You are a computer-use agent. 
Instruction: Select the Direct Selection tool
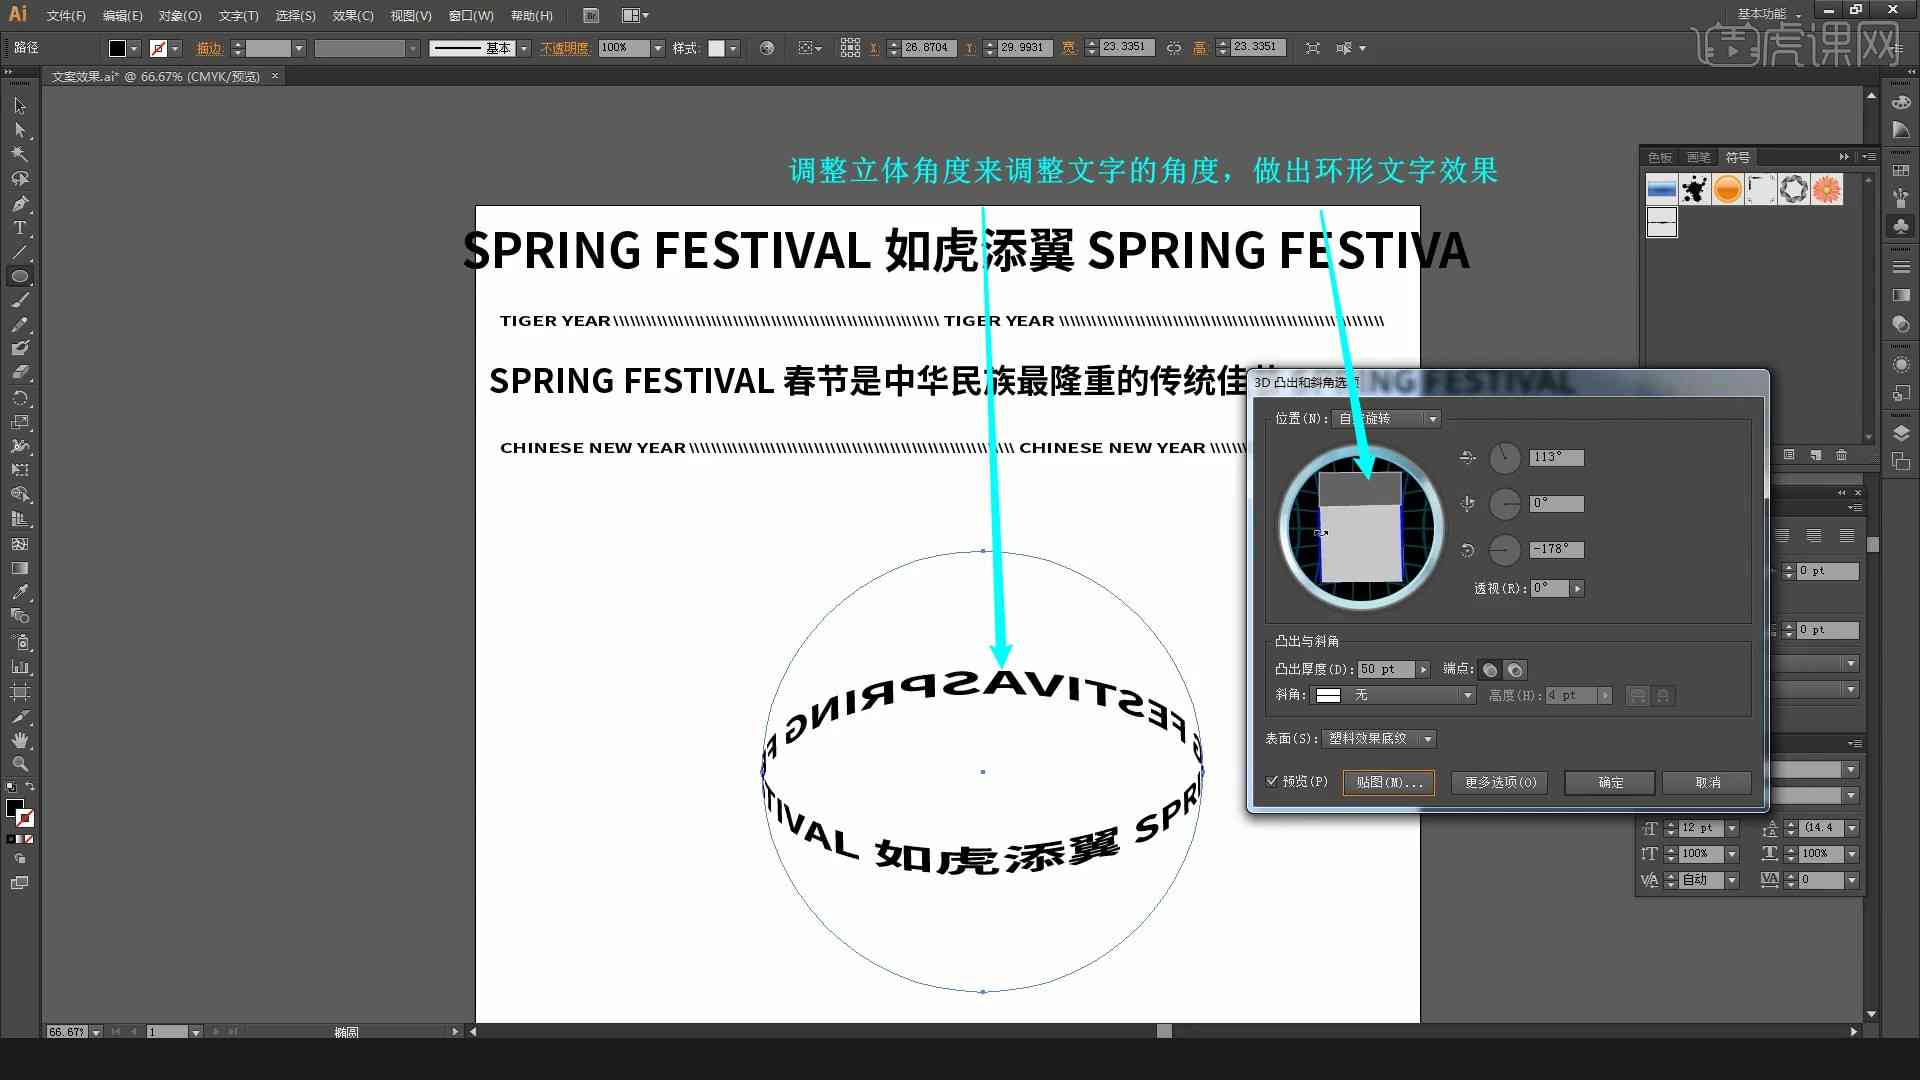coord(18,128)
